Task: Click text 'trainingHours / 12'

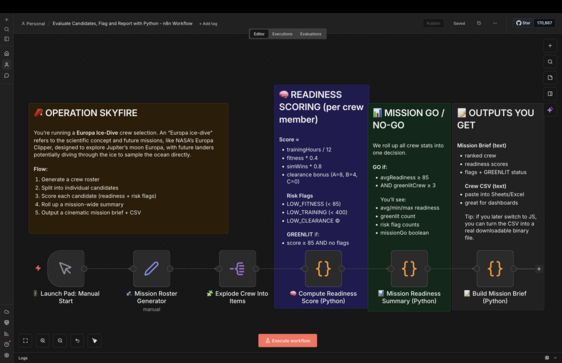Action: pyautogui.click(x=309, y=150)
